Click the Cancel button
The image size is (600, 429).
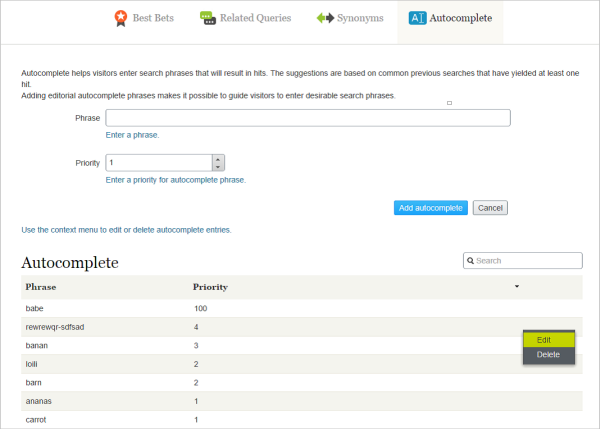click(490, 208)
